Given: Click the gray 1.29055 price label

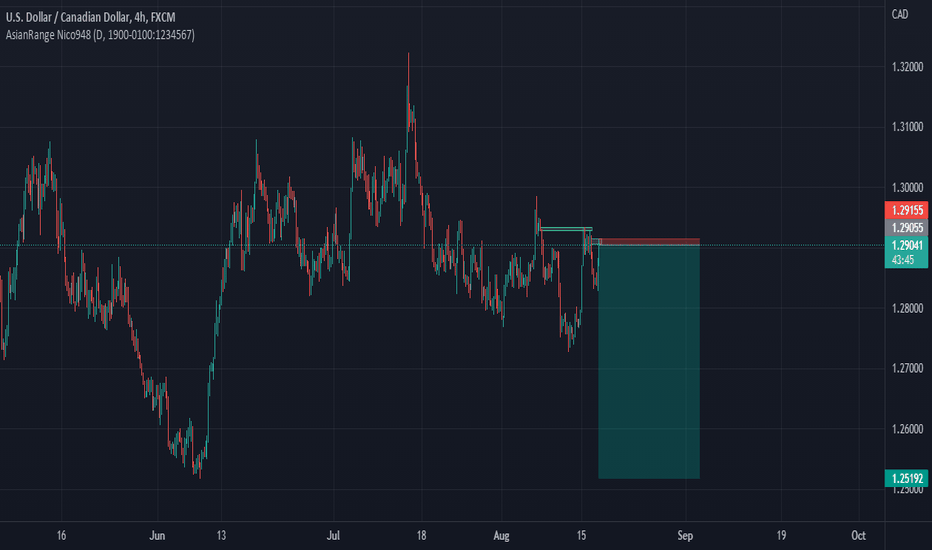Looking at the screenshot, I should 906,228.
